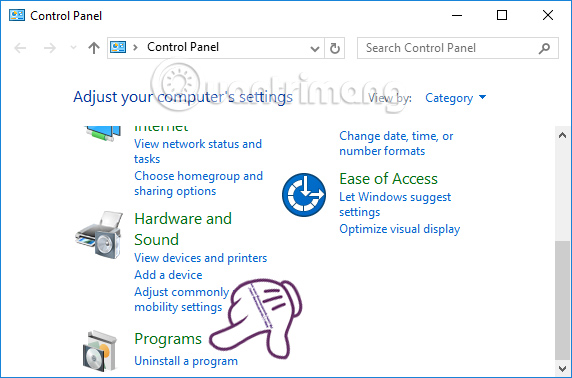Expand the address bar history dropdown
The image size is (572, 378).
tap(314, 48)
